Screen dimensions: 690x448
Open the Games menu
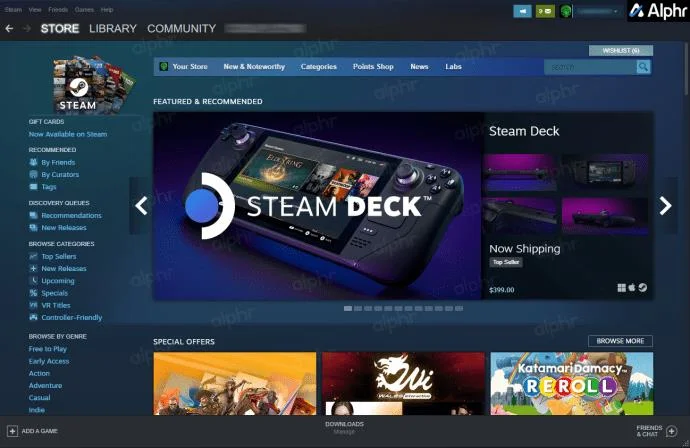pos(84,10)
